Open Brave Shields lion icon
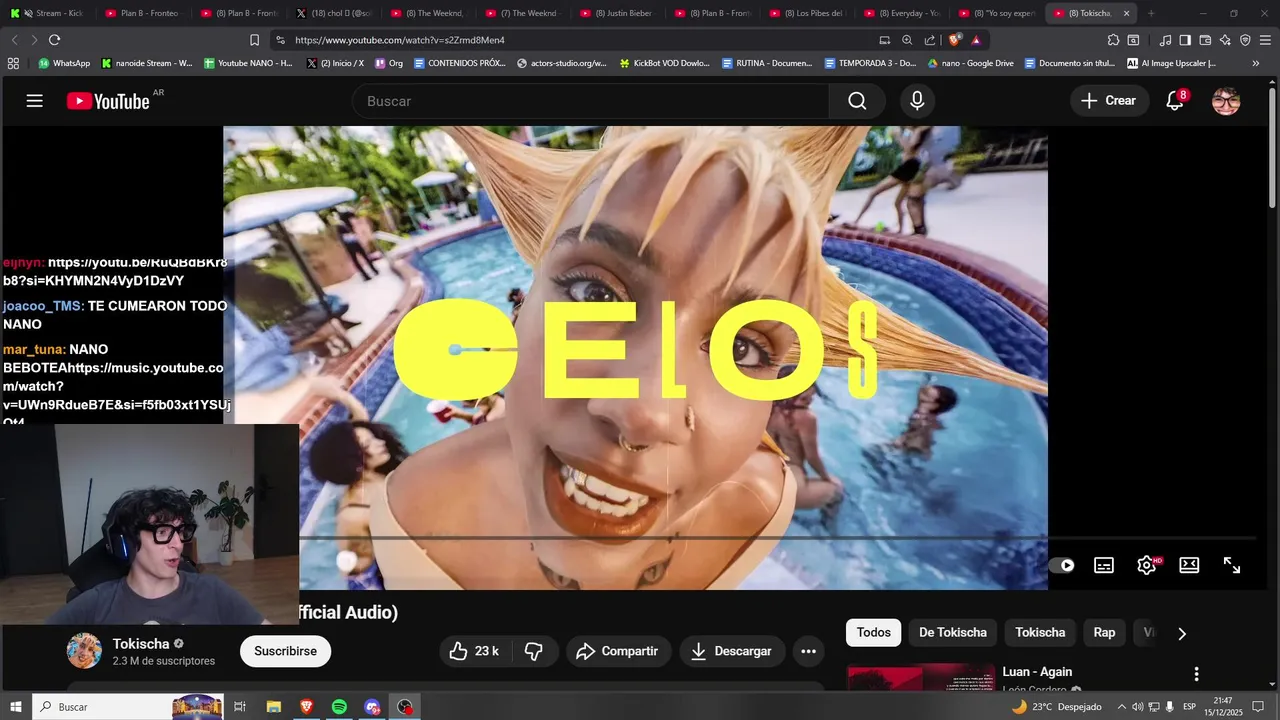This screenshot has width=1280, height=720. click(x=954, y=40)
